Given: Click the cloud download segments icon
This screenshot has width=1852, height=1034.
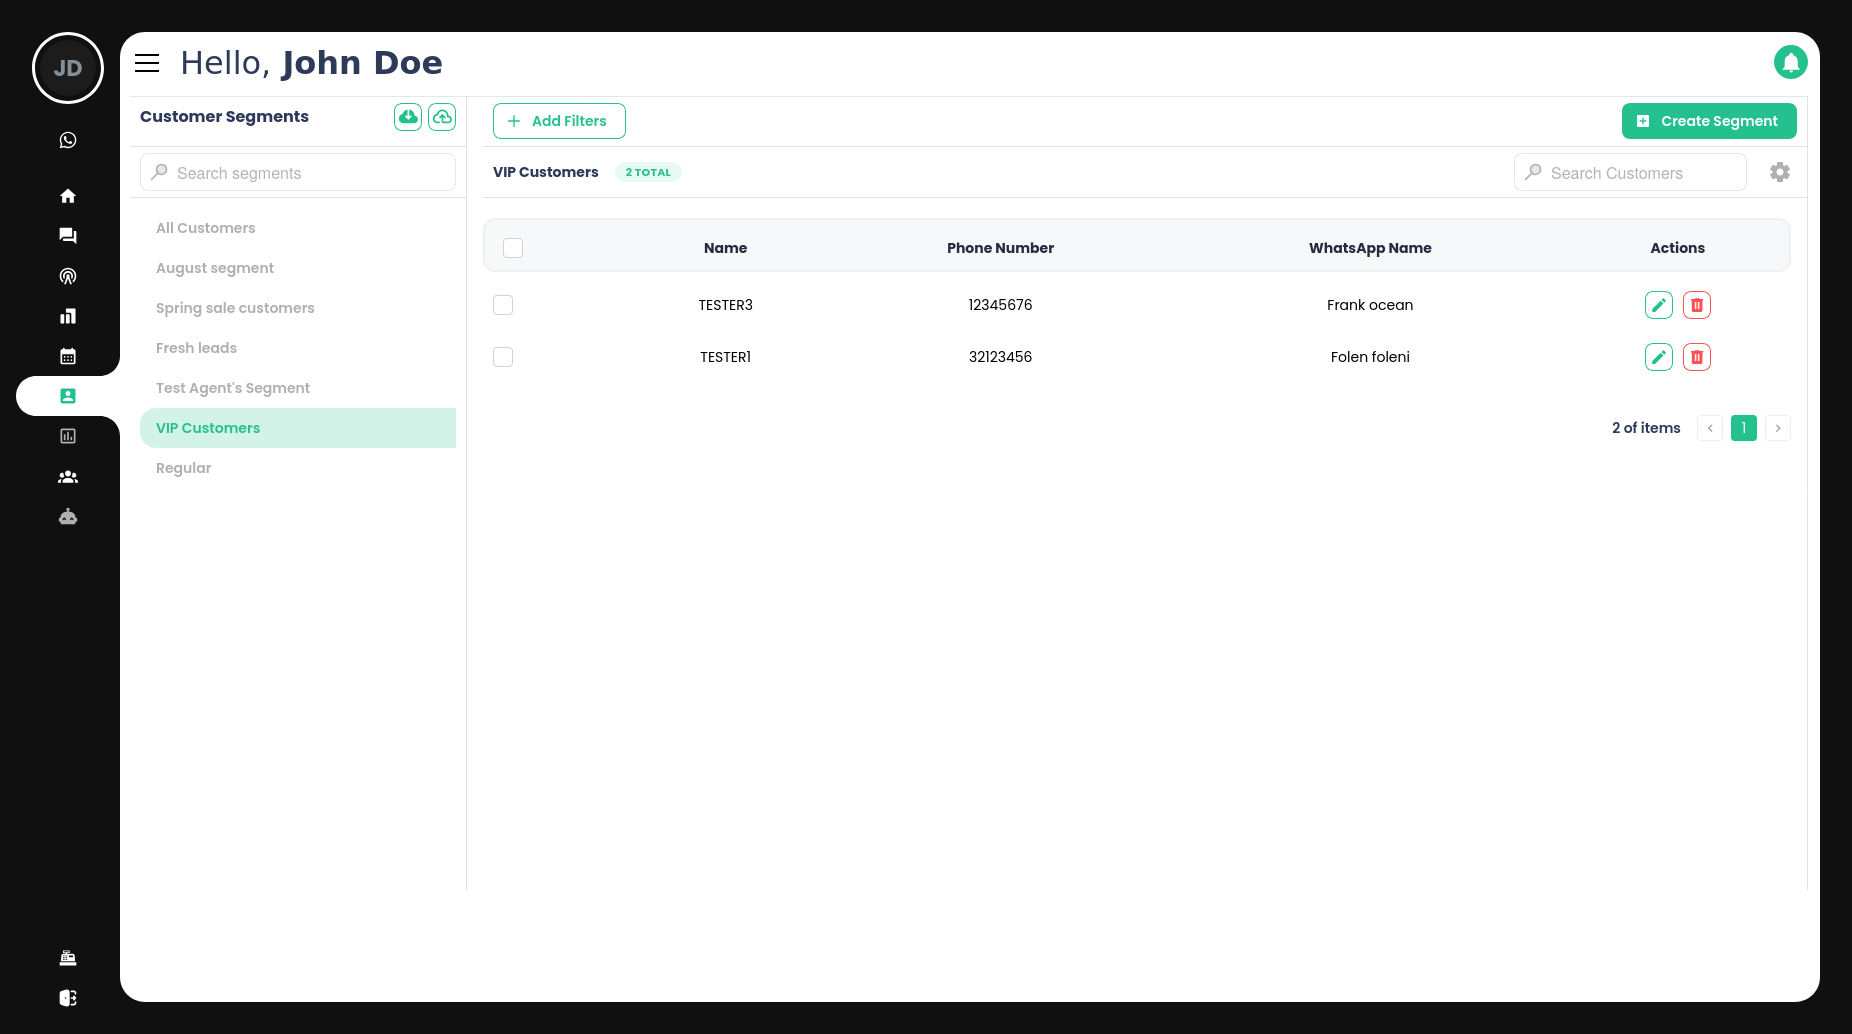Looking at the screenshot, I should pos(407,116).
